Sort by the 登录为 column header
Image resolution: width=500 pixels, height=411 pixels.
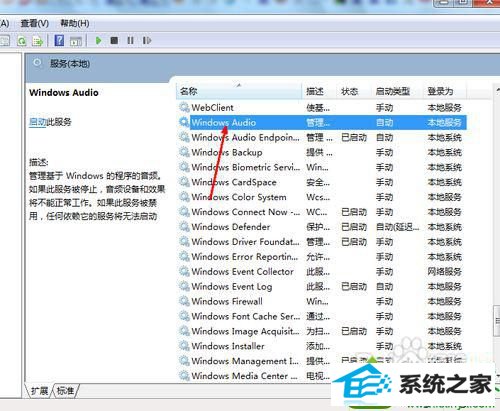point(445,91)
